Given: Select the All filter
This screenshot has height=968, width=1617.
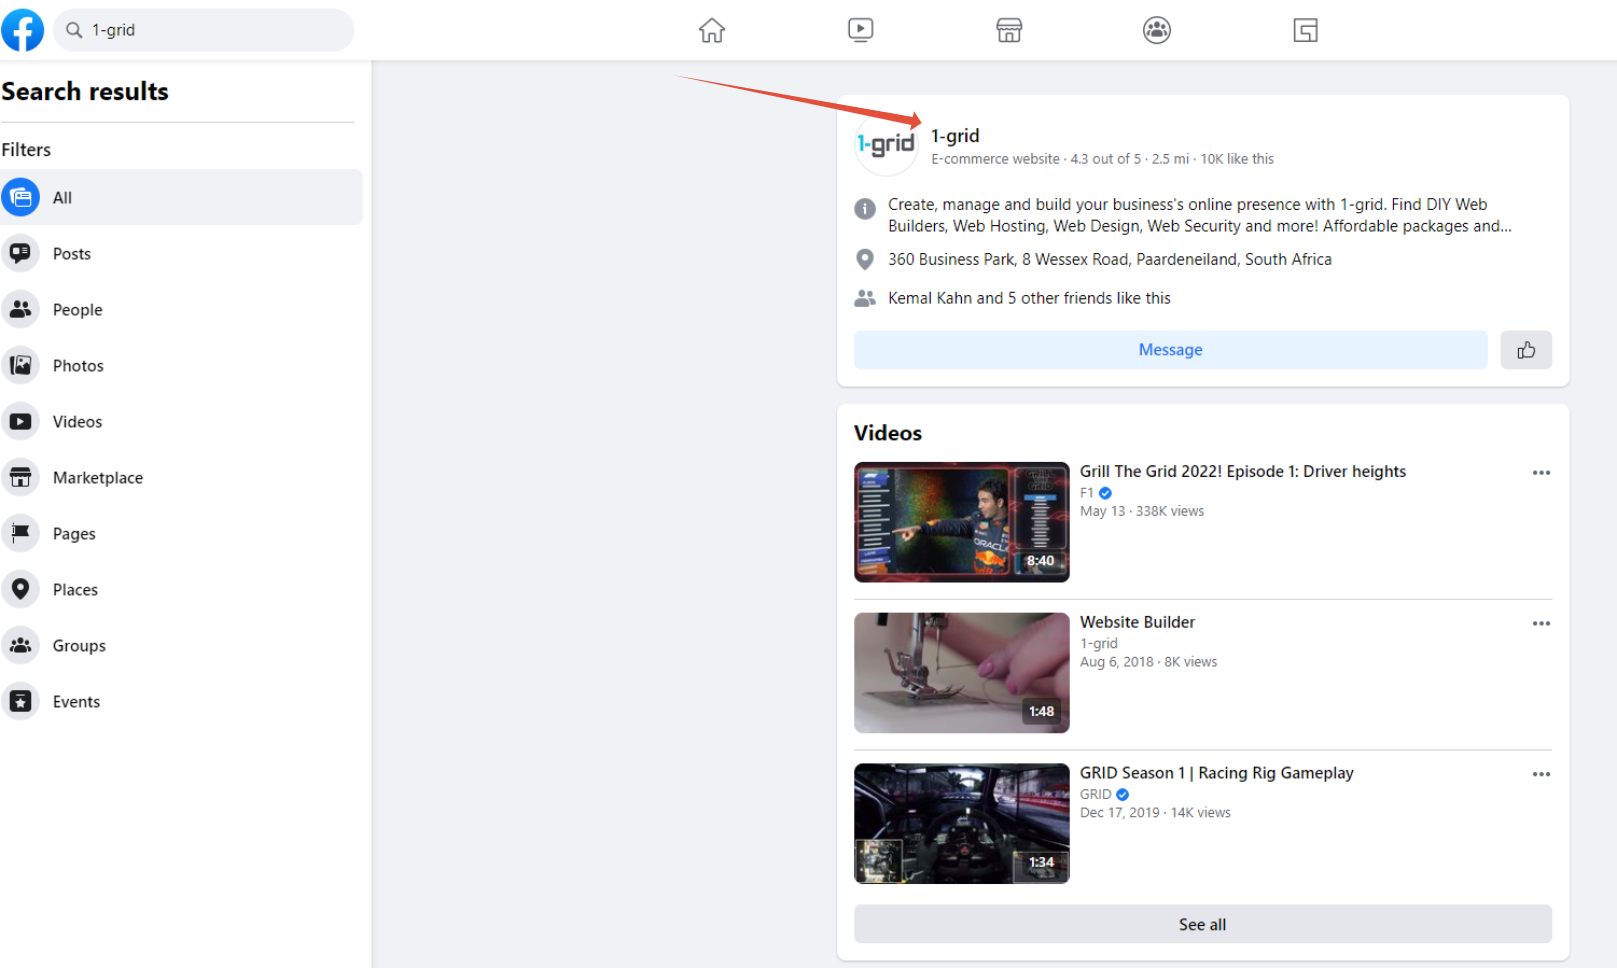Looking at the screenshot, I should (181, 197).
